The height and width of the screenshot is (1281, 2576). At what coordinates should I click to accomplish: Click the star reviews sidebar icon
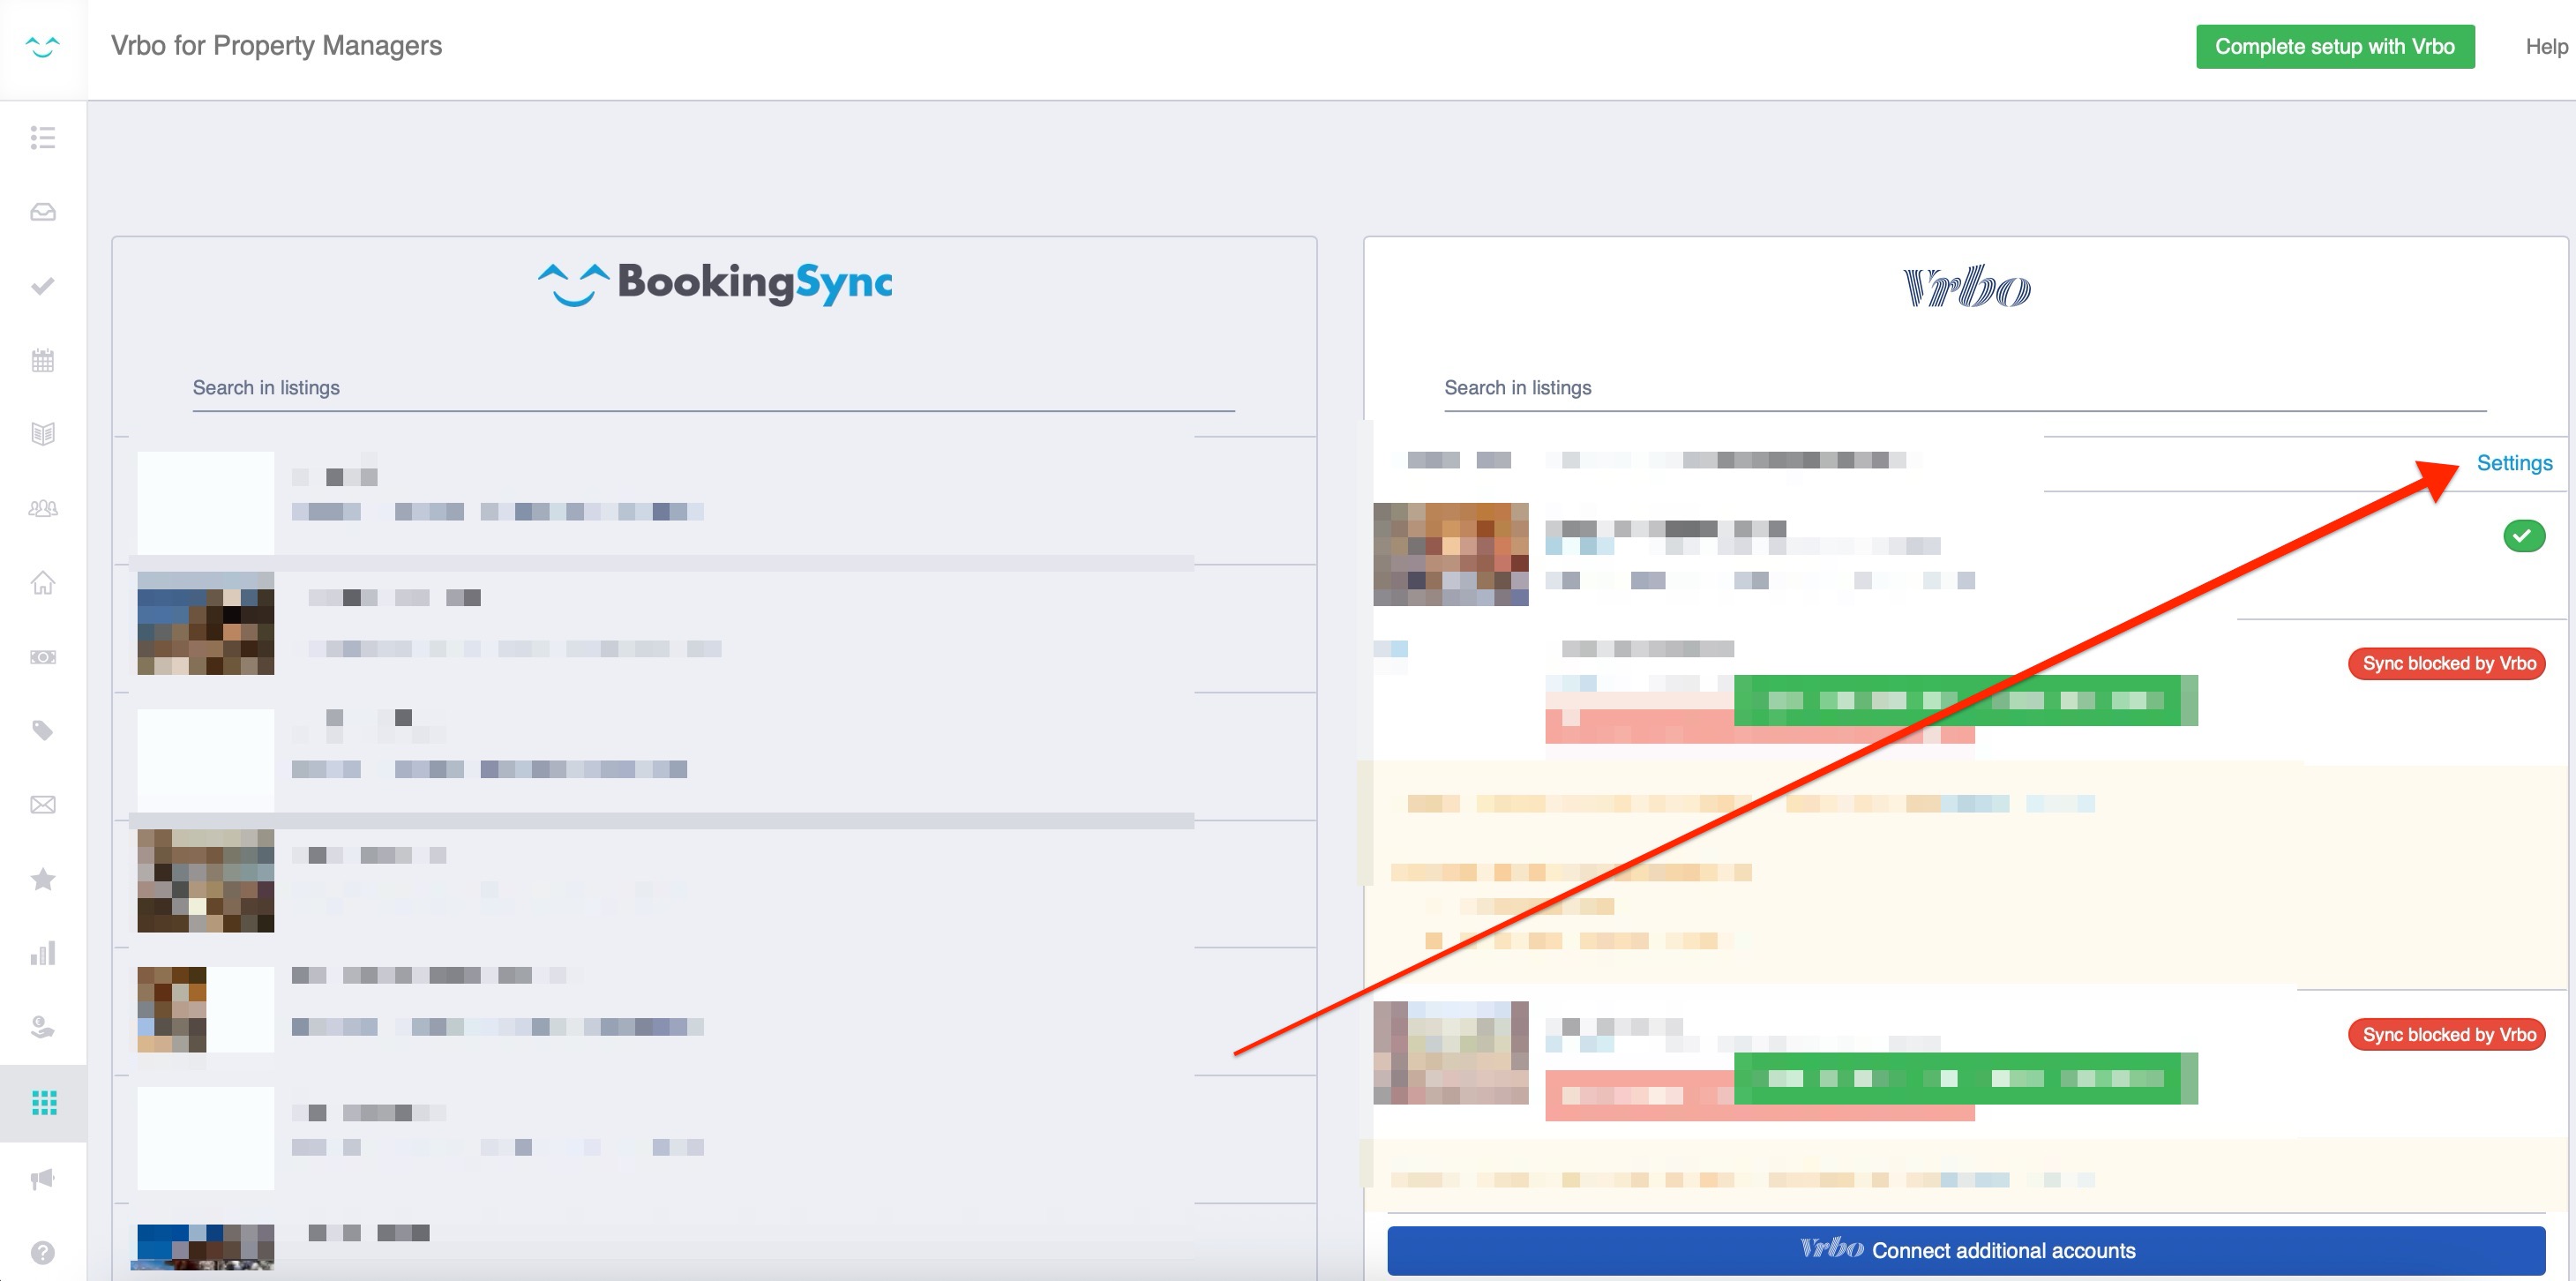(42, 879)
